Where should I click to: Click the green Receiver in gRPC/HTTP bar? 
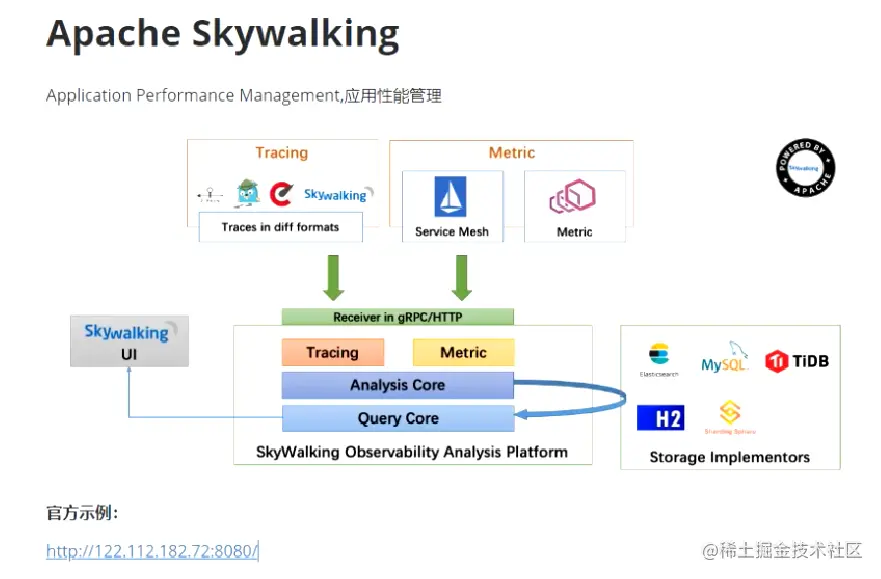pos(398,317)
